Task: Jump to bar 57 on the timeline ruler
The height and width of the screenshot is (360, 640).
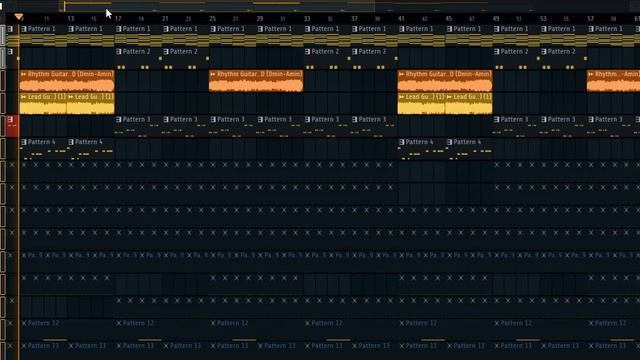Action: point(590,19)
